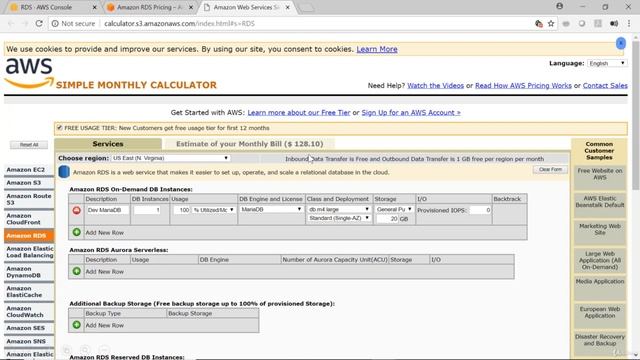Select Amazon CloudWatch in the sidebar
The width and height of the screenshot is (640, 360).
(x=29, y=311)
